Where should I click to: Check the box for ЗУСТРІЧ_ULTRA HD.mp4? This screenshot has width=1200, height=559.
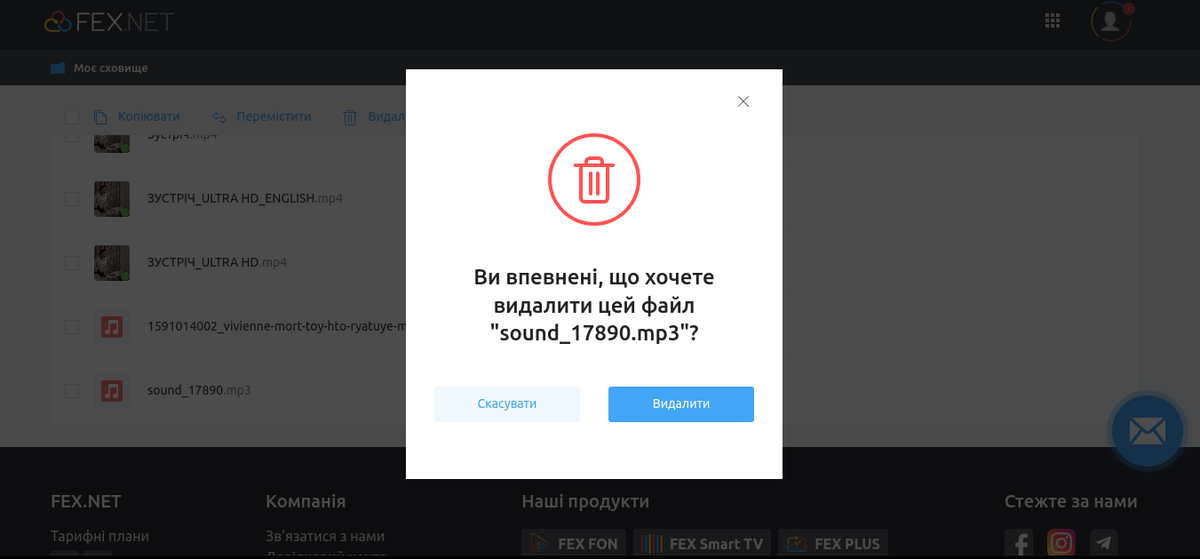pos(72,262)
